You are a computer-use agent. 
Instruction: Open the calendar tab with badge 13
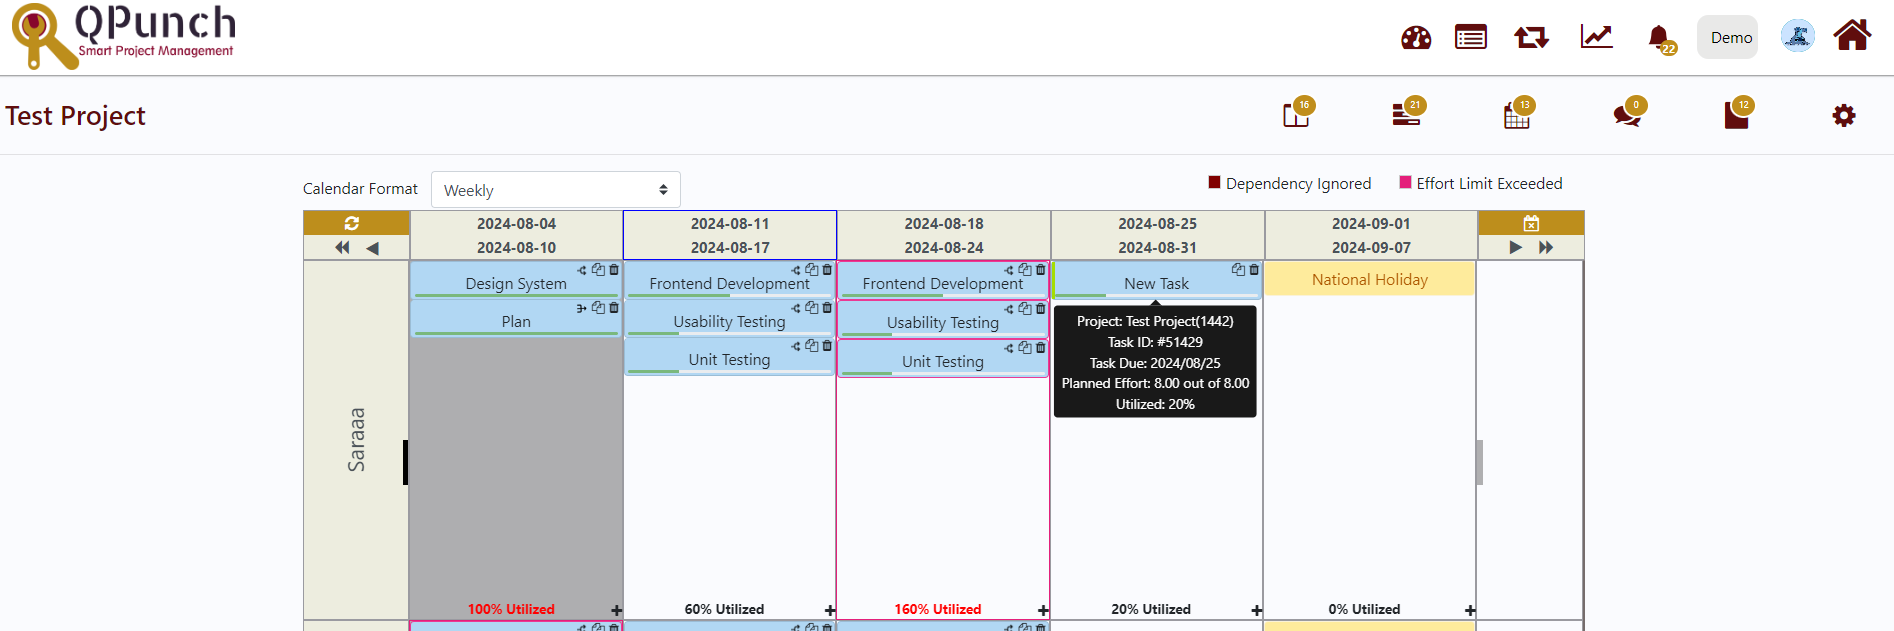pyautogui.click(x=1517, y=116)
